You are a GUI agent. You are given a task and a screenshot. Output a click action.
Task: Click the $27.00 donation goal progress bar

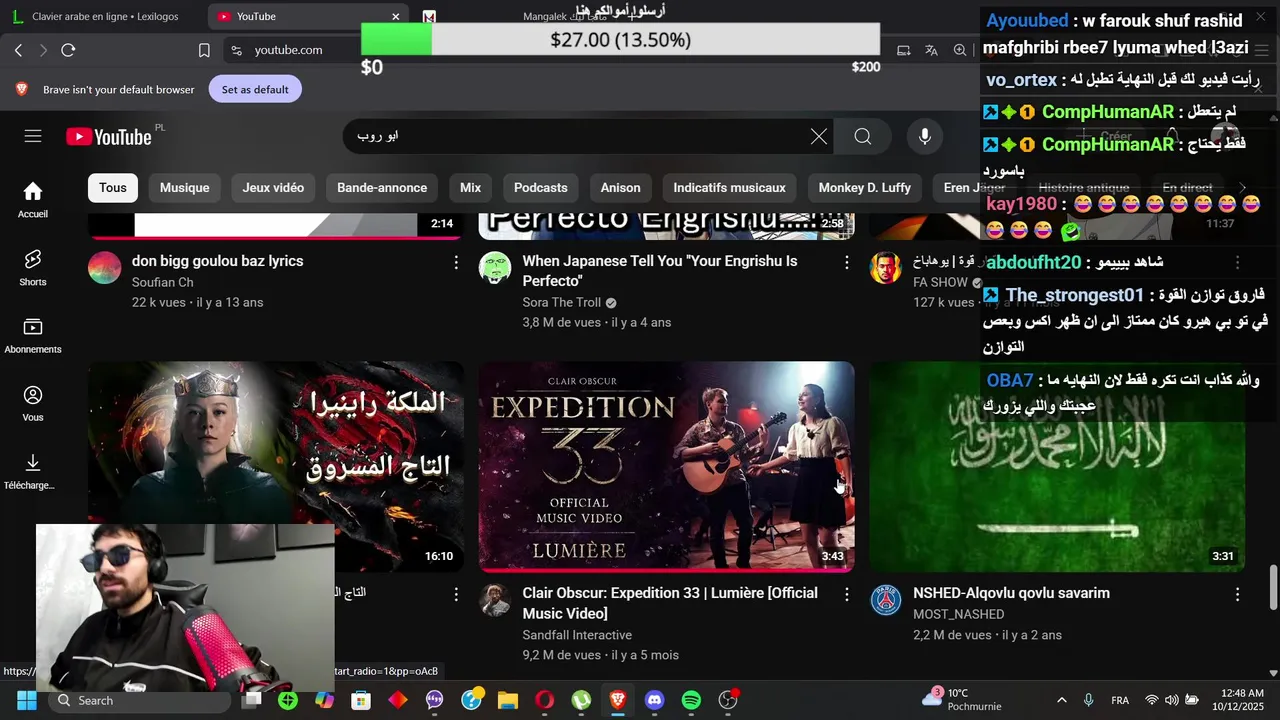pos(620,40)
